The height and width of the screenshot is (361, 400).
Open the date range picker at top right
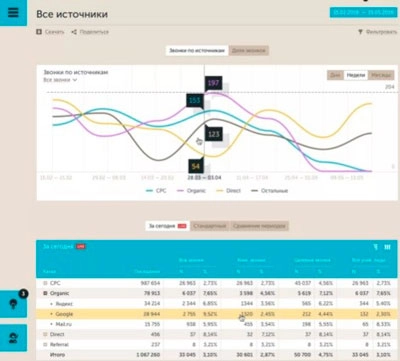(x=363, y=12)
